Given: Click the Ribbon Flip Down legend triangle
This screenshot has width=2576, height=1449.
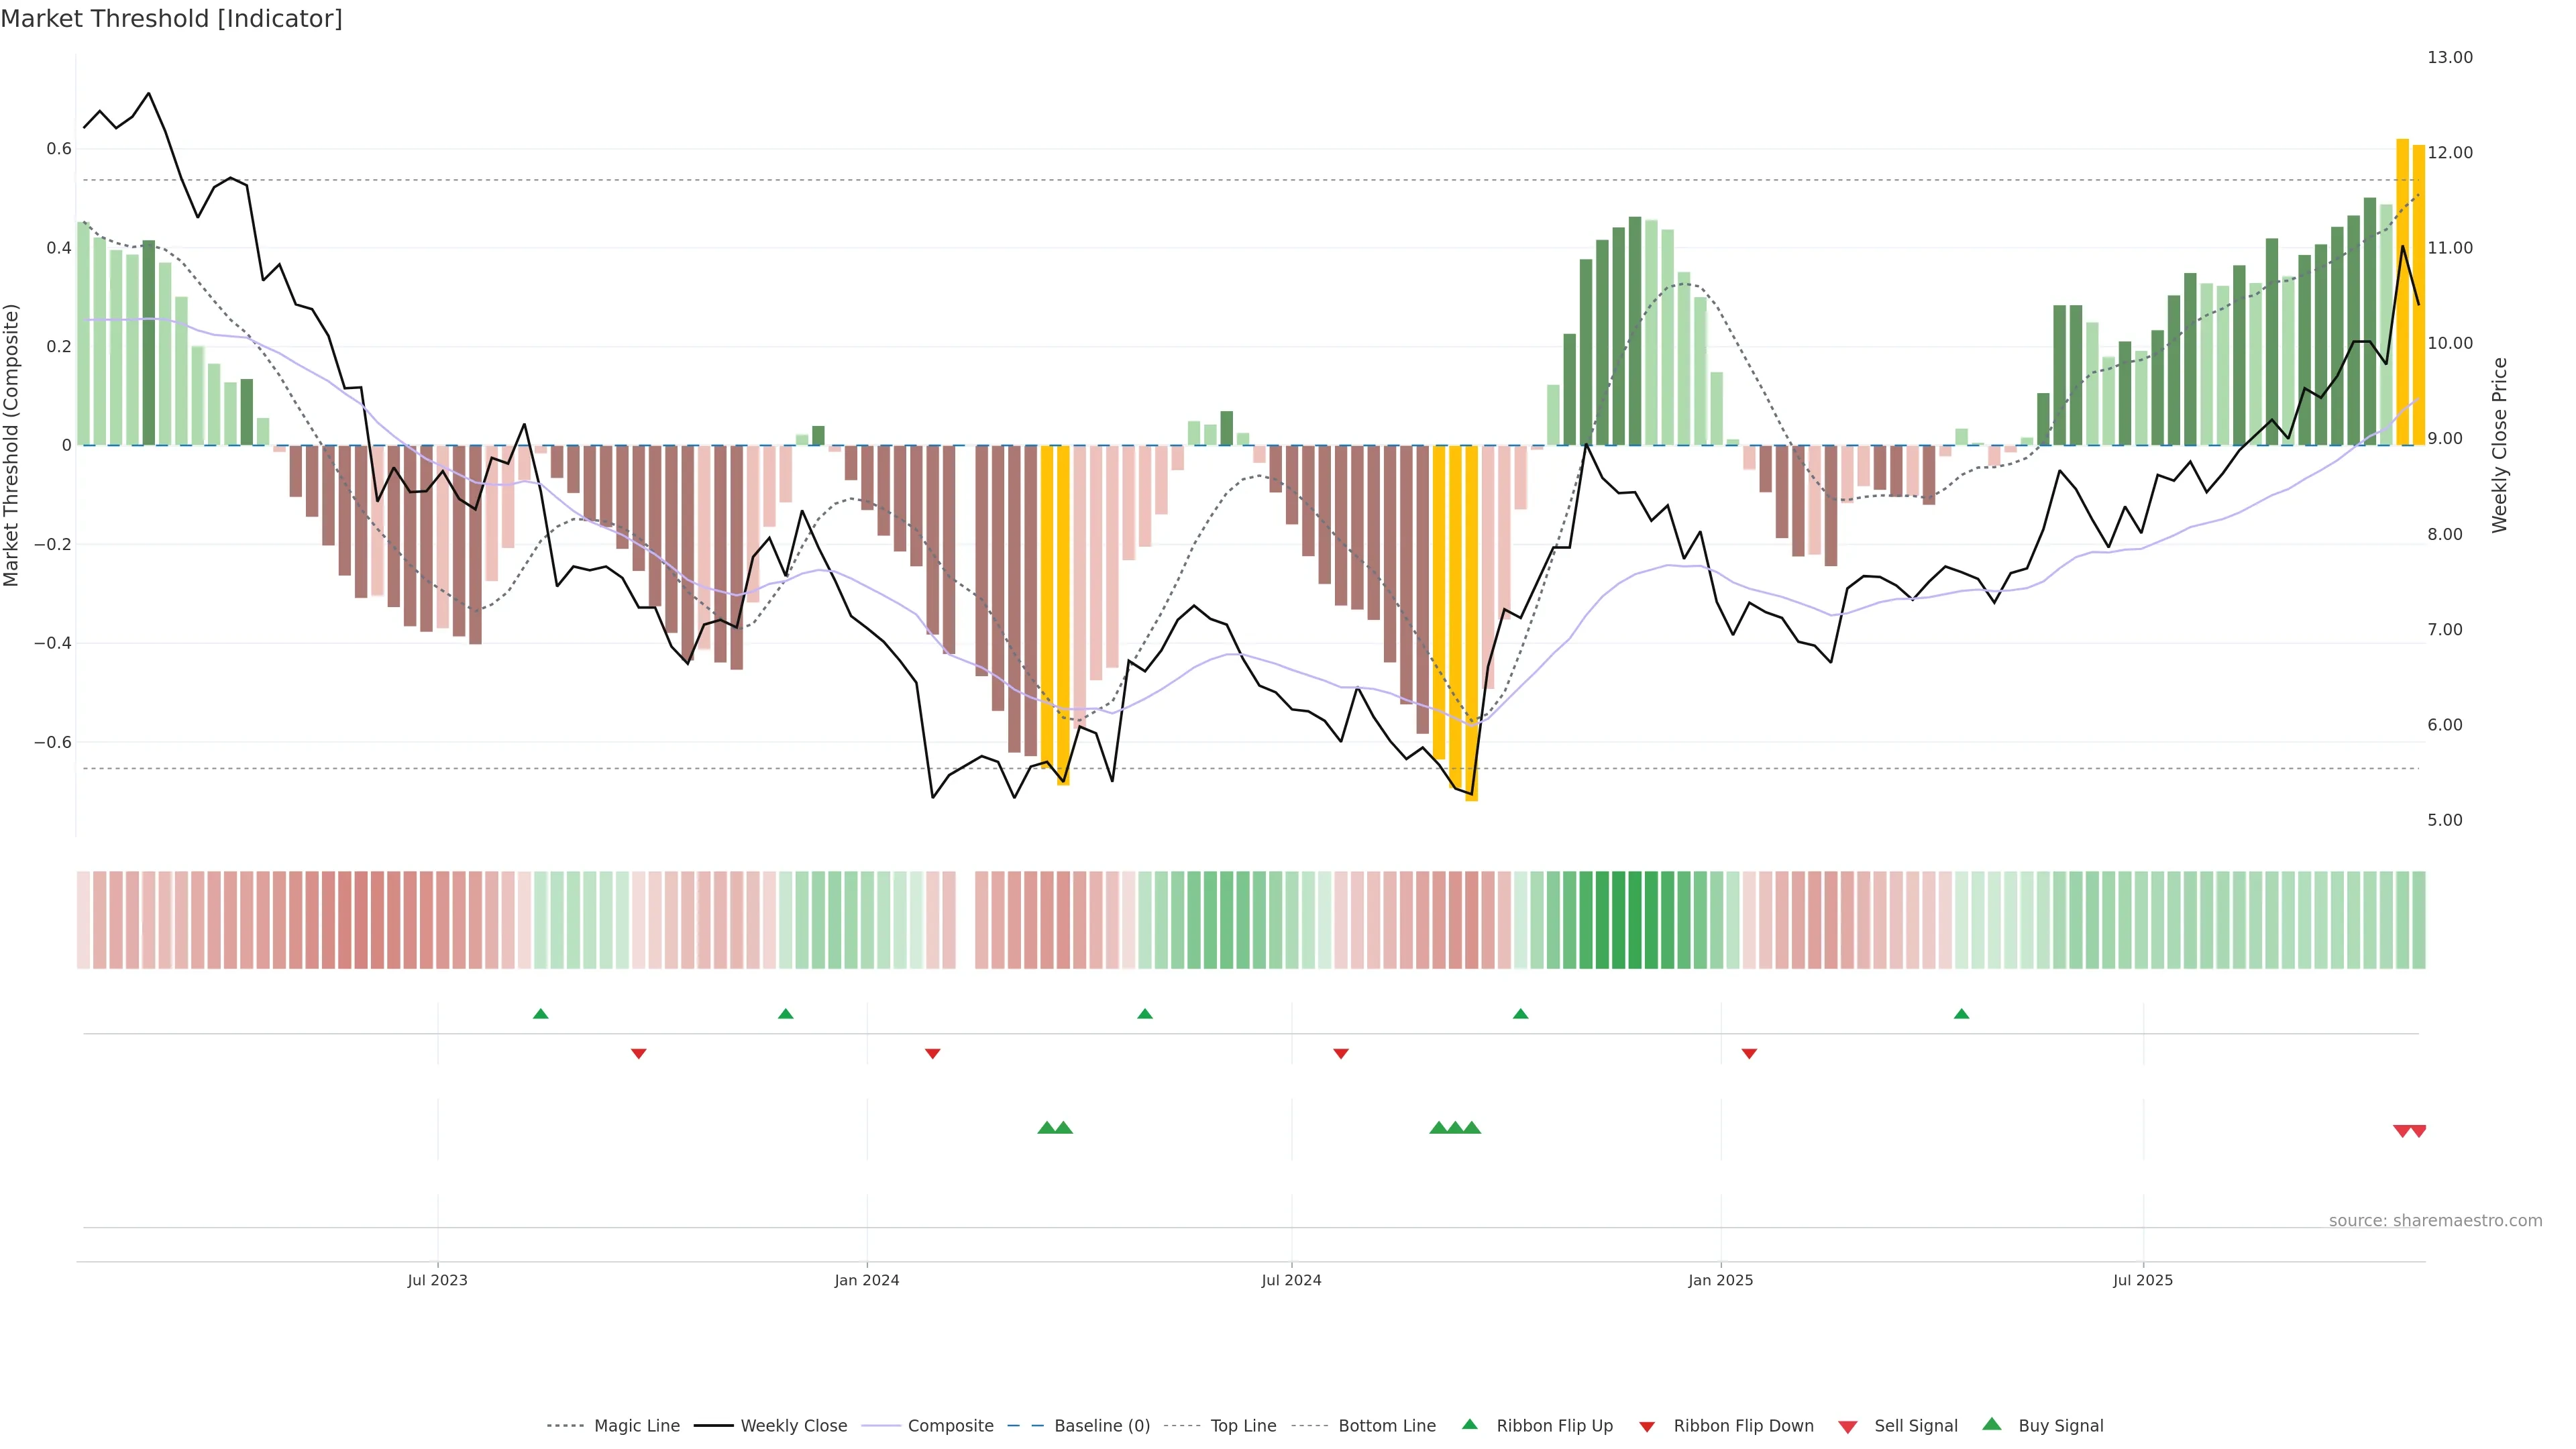Looking at the screenshot, I should click(1647, 1427).
